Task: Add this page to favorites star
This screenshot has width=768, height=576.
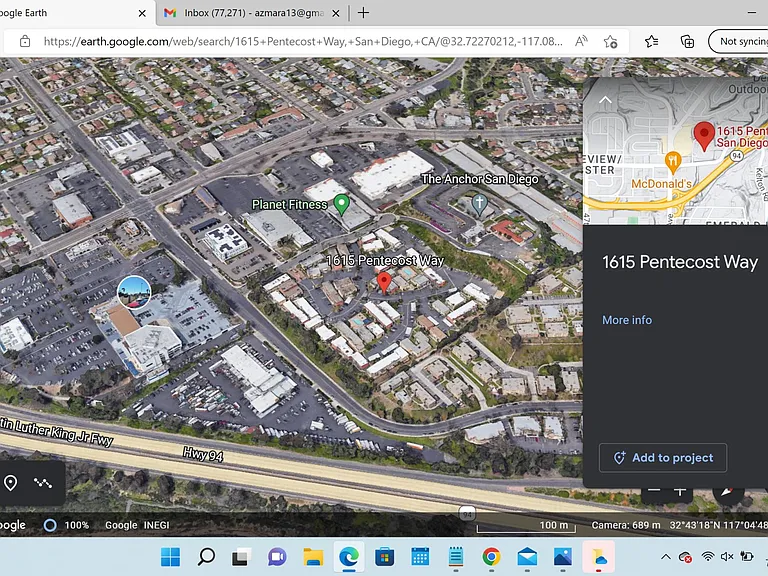Action: [610, 42]
